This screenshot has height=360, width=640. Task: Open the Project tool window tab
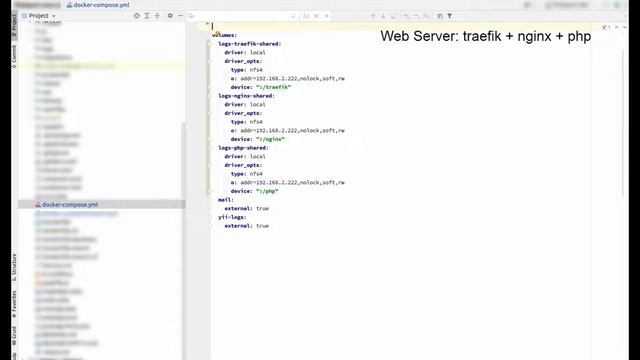(x=14, y=25)
